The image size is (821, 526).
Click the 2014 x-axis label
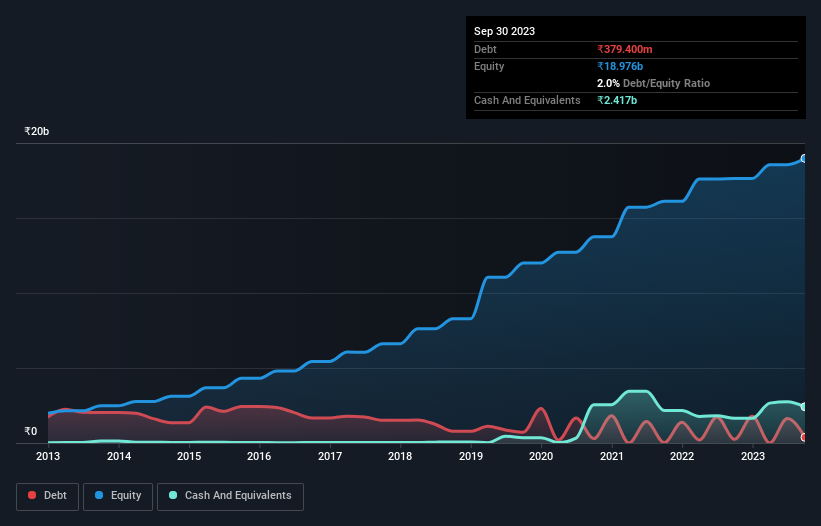point(119,456)
